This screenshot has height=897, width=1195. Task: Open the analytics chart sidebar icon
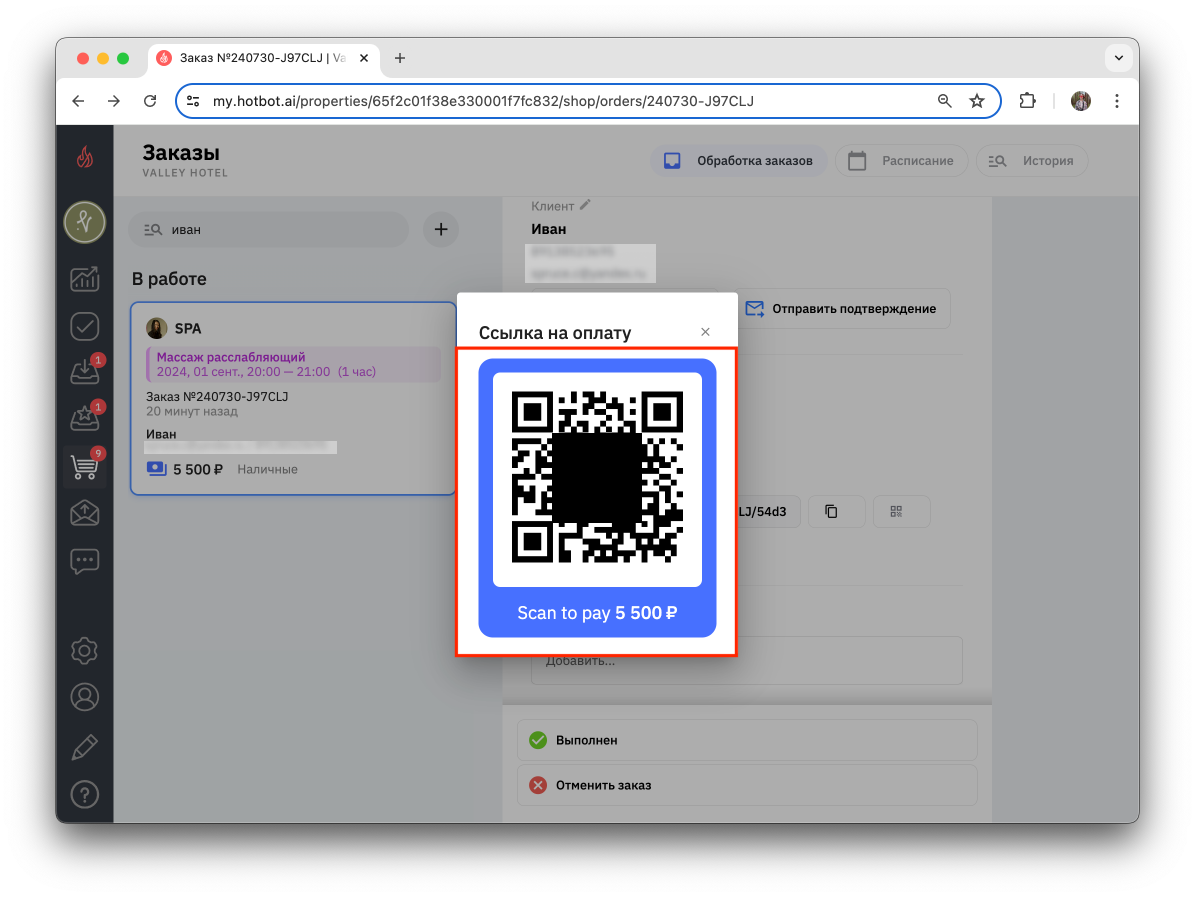[x=85, y=279]
